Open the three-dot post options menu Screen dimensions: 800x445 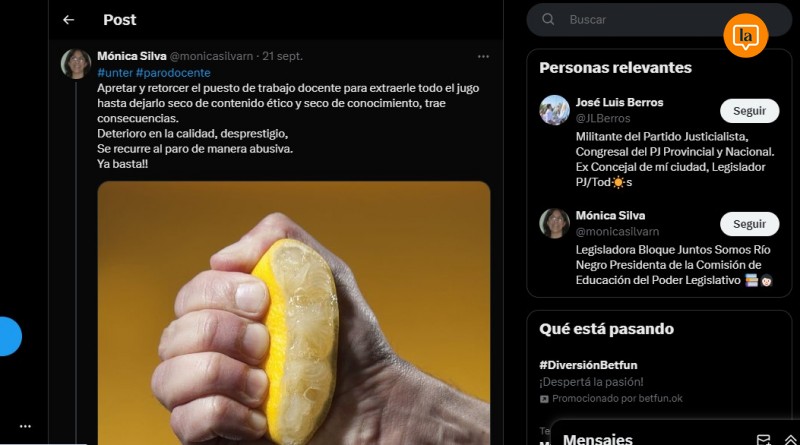tap(483, 57)
